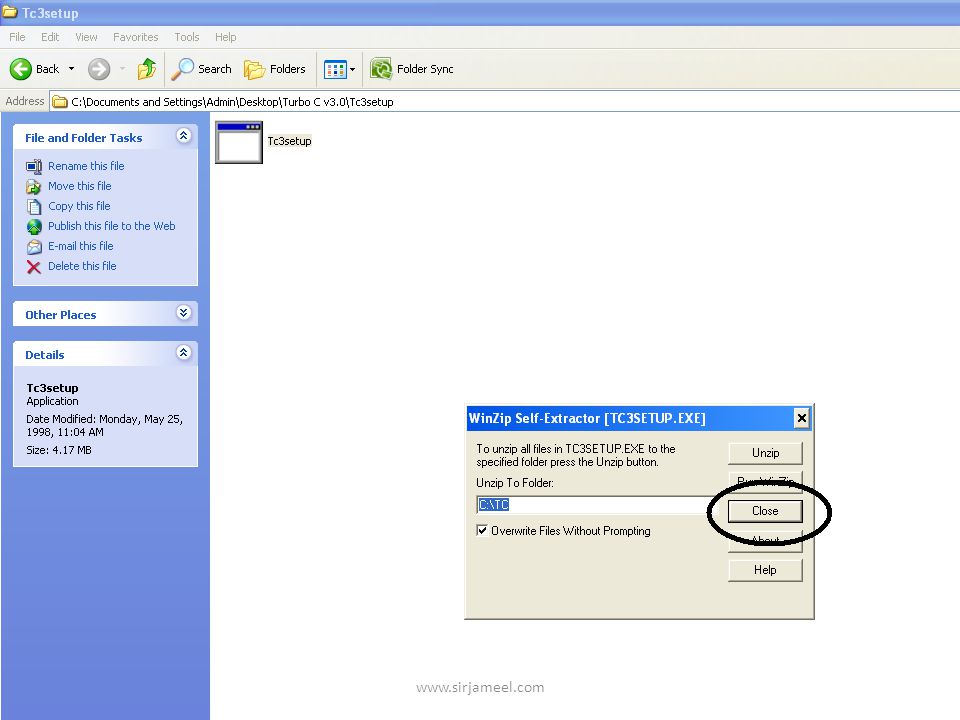Click Publish this file to the Web

(x=111, y=226)
